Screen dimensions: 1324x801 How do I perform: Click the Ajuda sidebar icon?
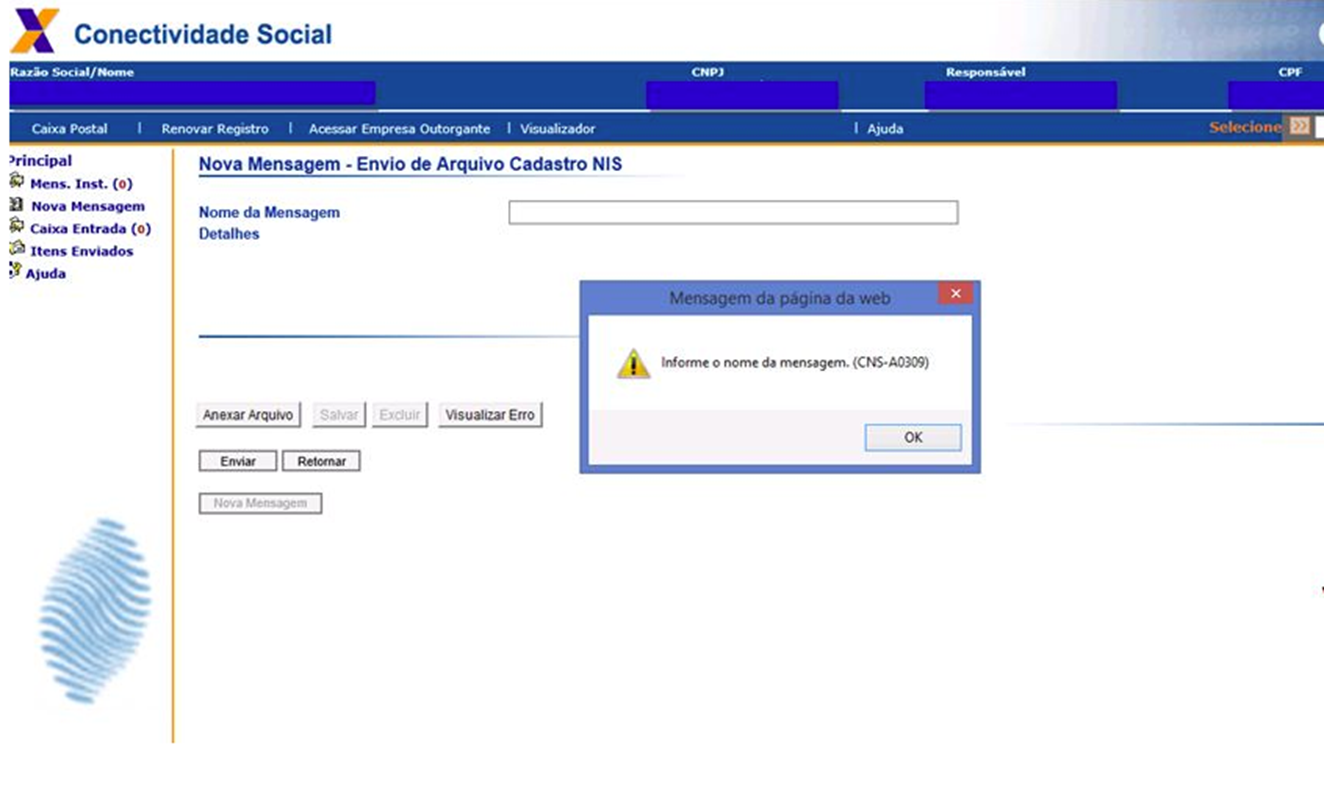[x=15, y=271]
